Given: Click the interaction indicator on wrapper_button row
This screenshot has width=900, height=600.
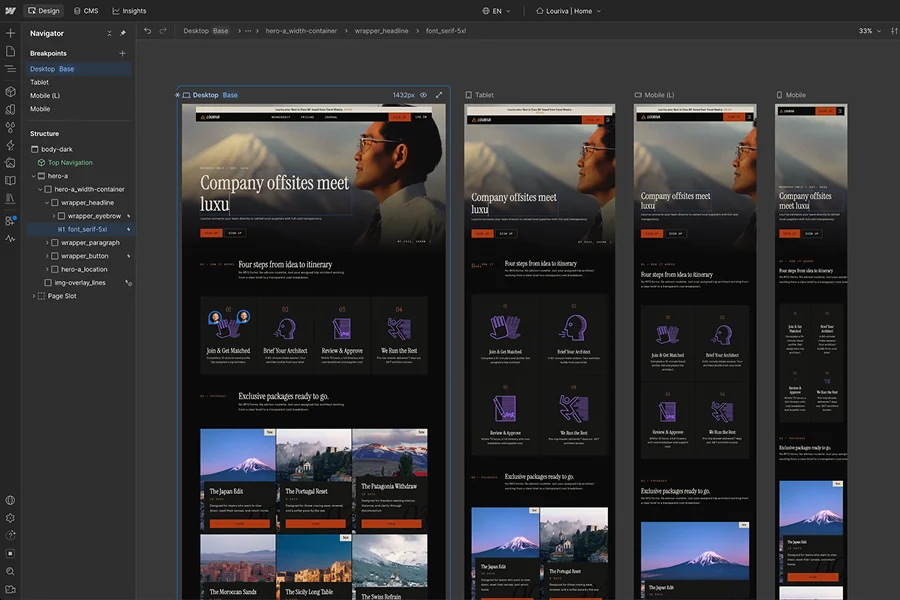Looking at the screenshot, I should (128, 256).
